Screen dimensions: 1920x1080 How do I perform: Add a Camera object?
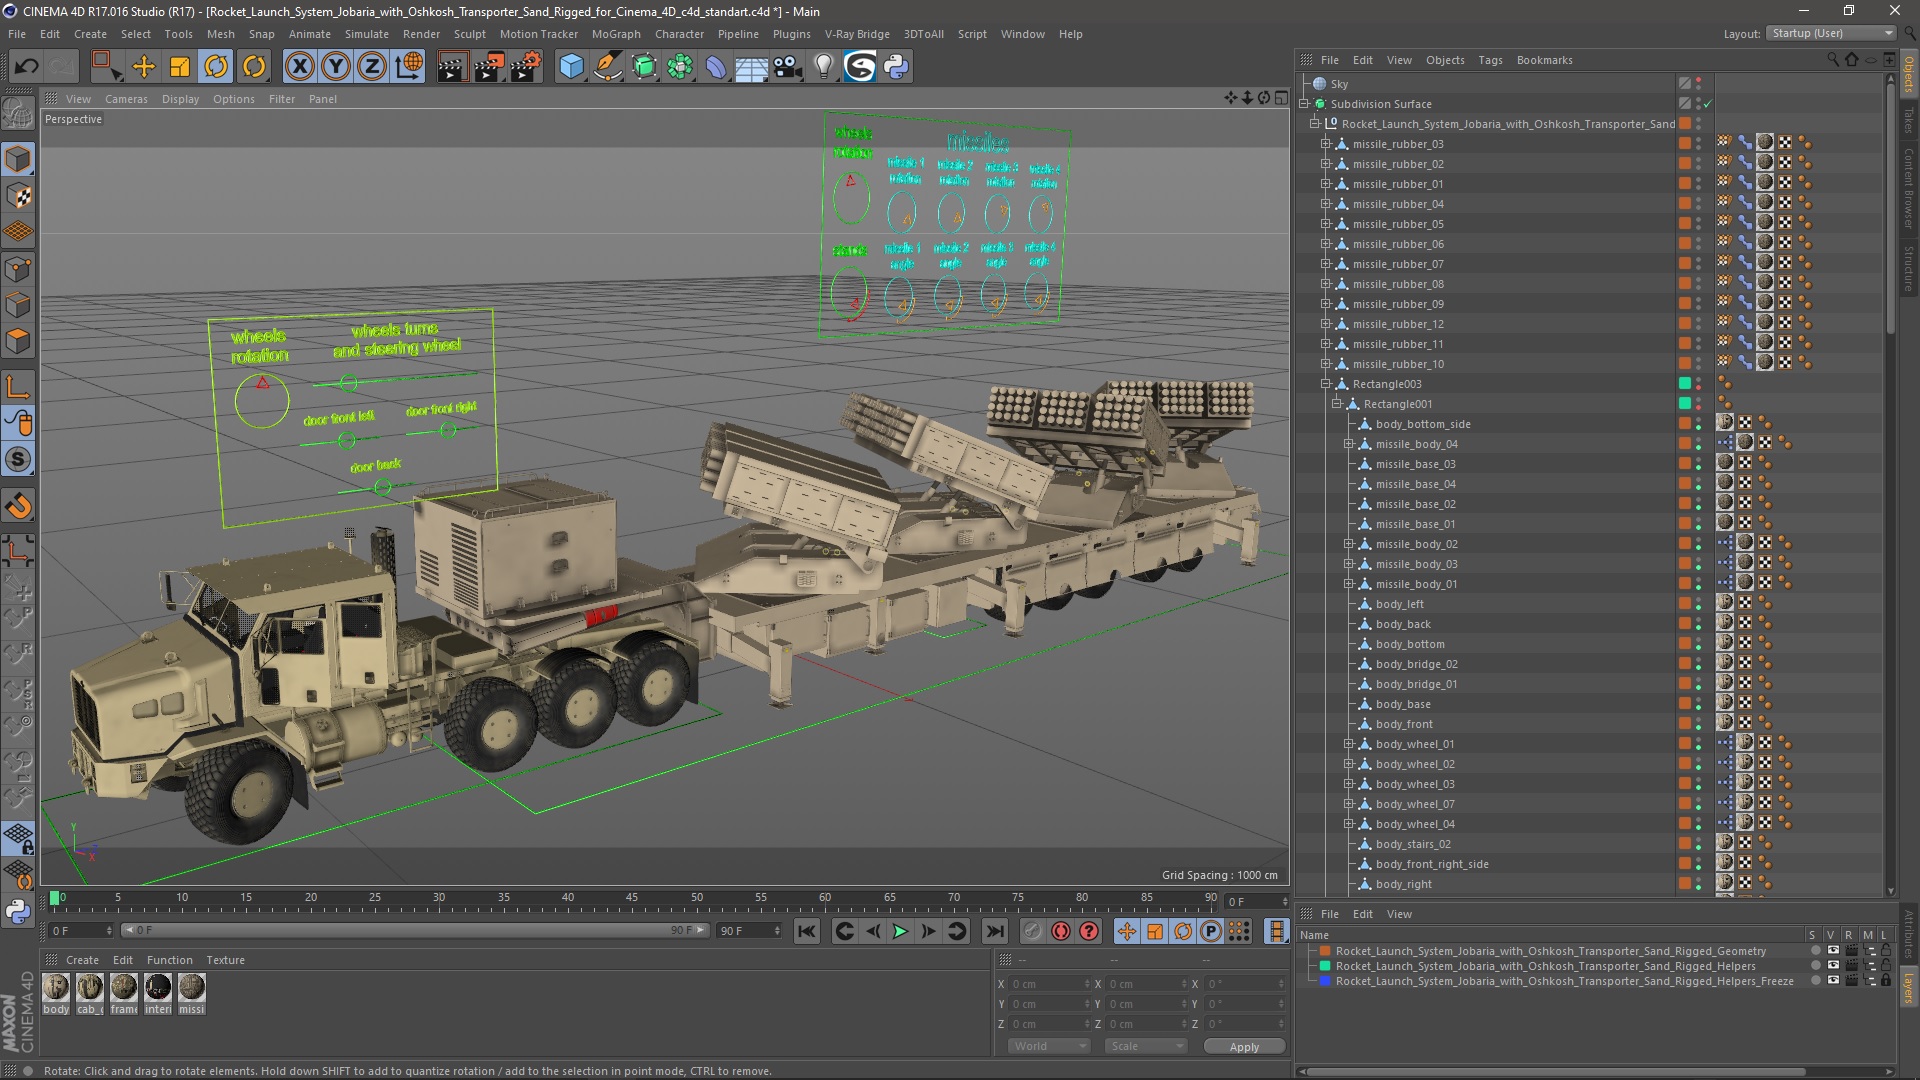[788, 67]
